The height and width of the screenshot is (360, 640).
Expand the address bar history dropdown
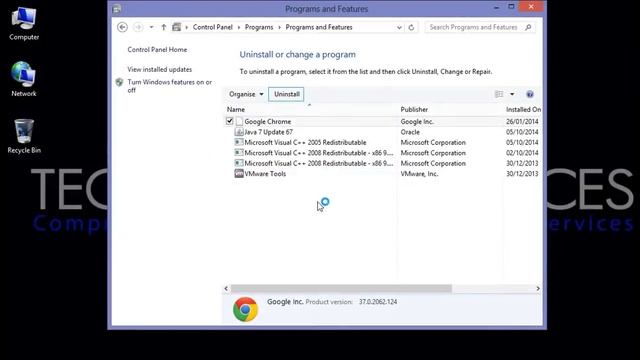point(399,27)
